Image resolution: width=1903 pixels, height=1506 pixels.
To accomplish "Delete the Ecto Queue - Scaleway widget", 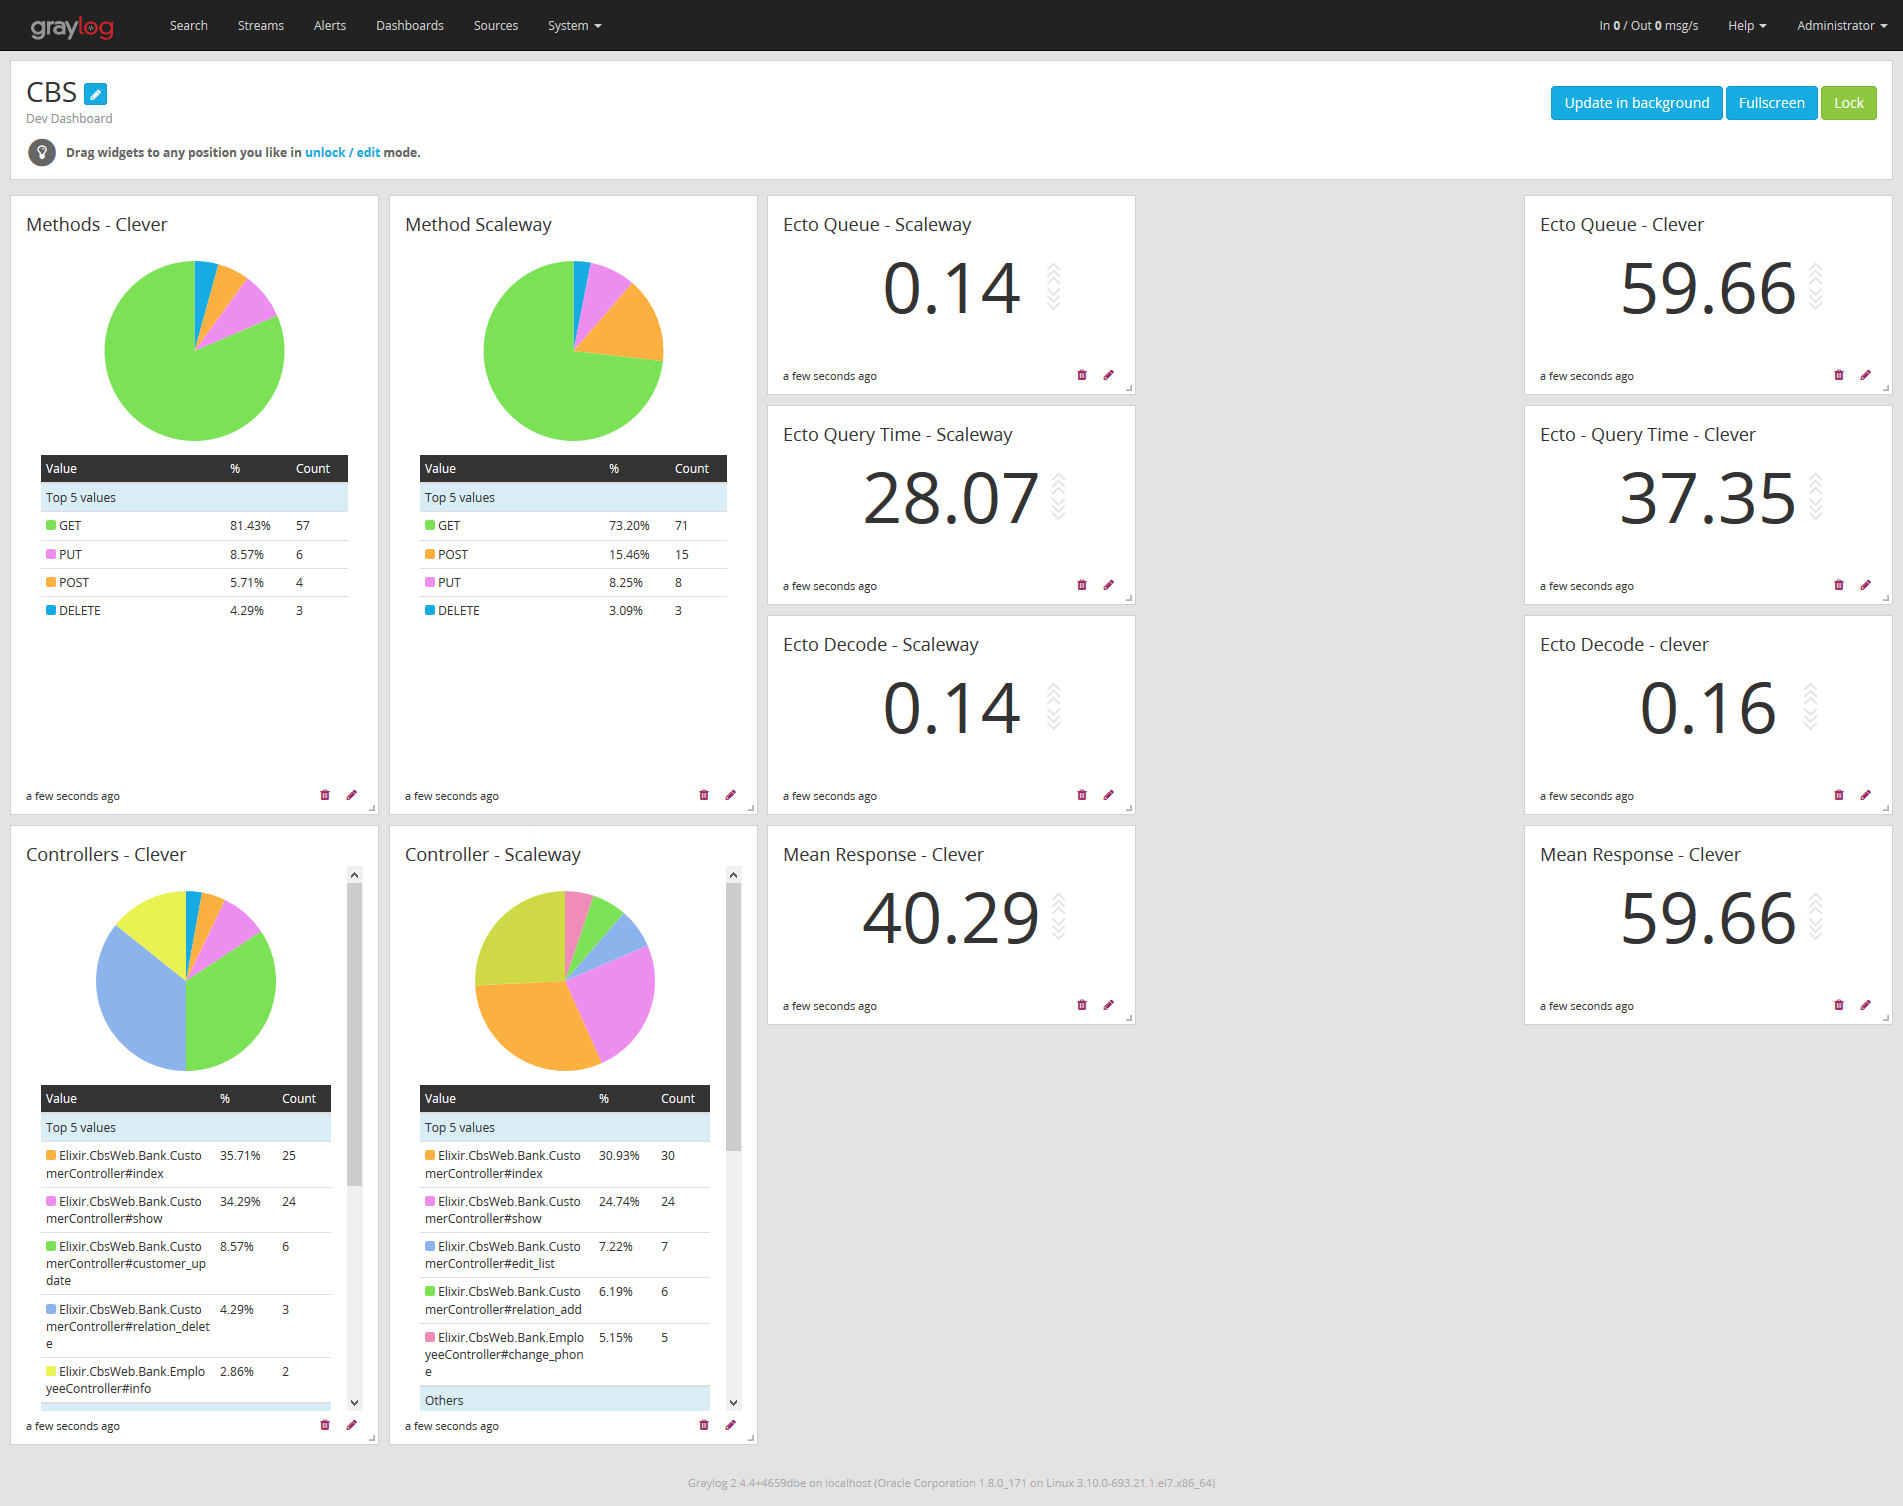I will click(1082, 375).
